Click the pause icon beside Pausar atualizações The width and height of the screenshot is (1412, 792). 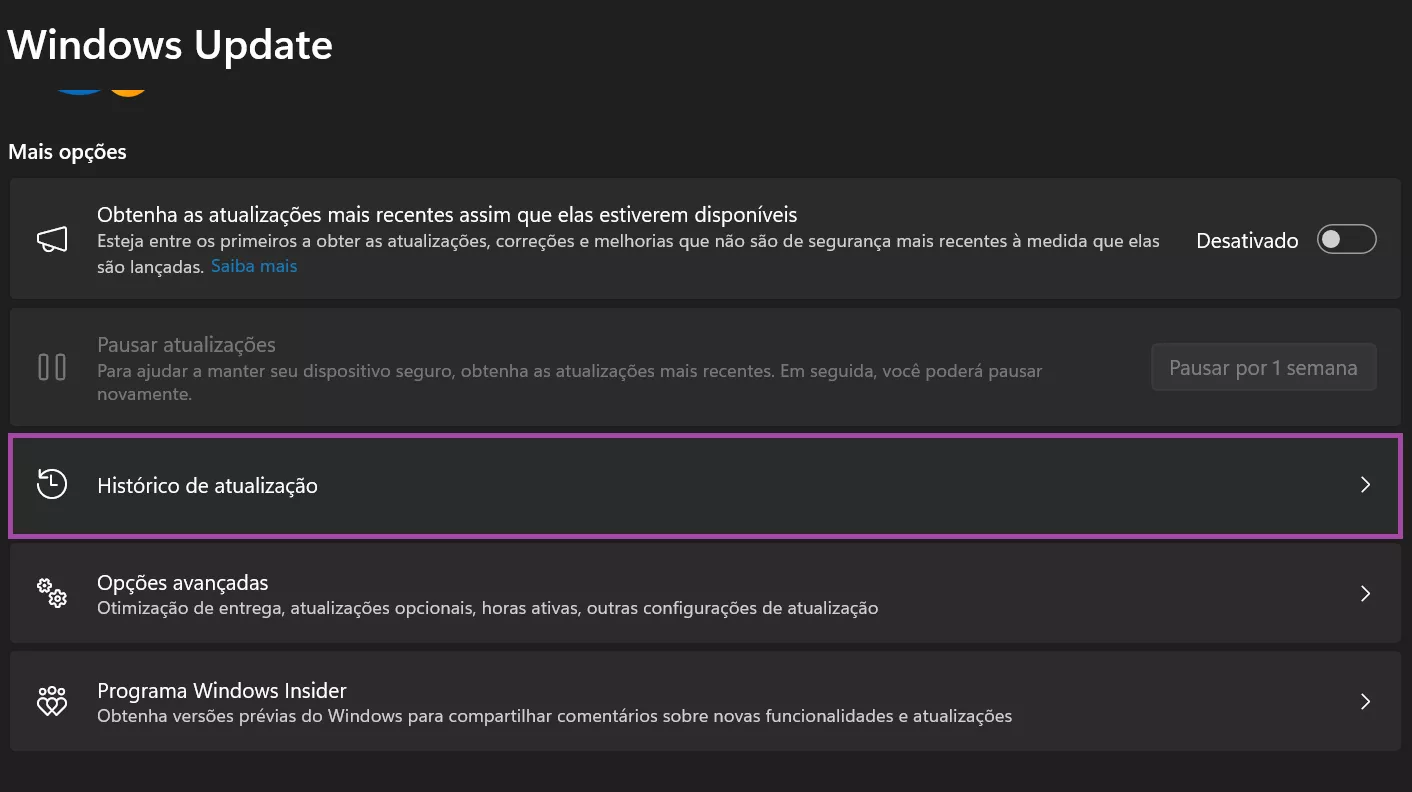[52, 367]
